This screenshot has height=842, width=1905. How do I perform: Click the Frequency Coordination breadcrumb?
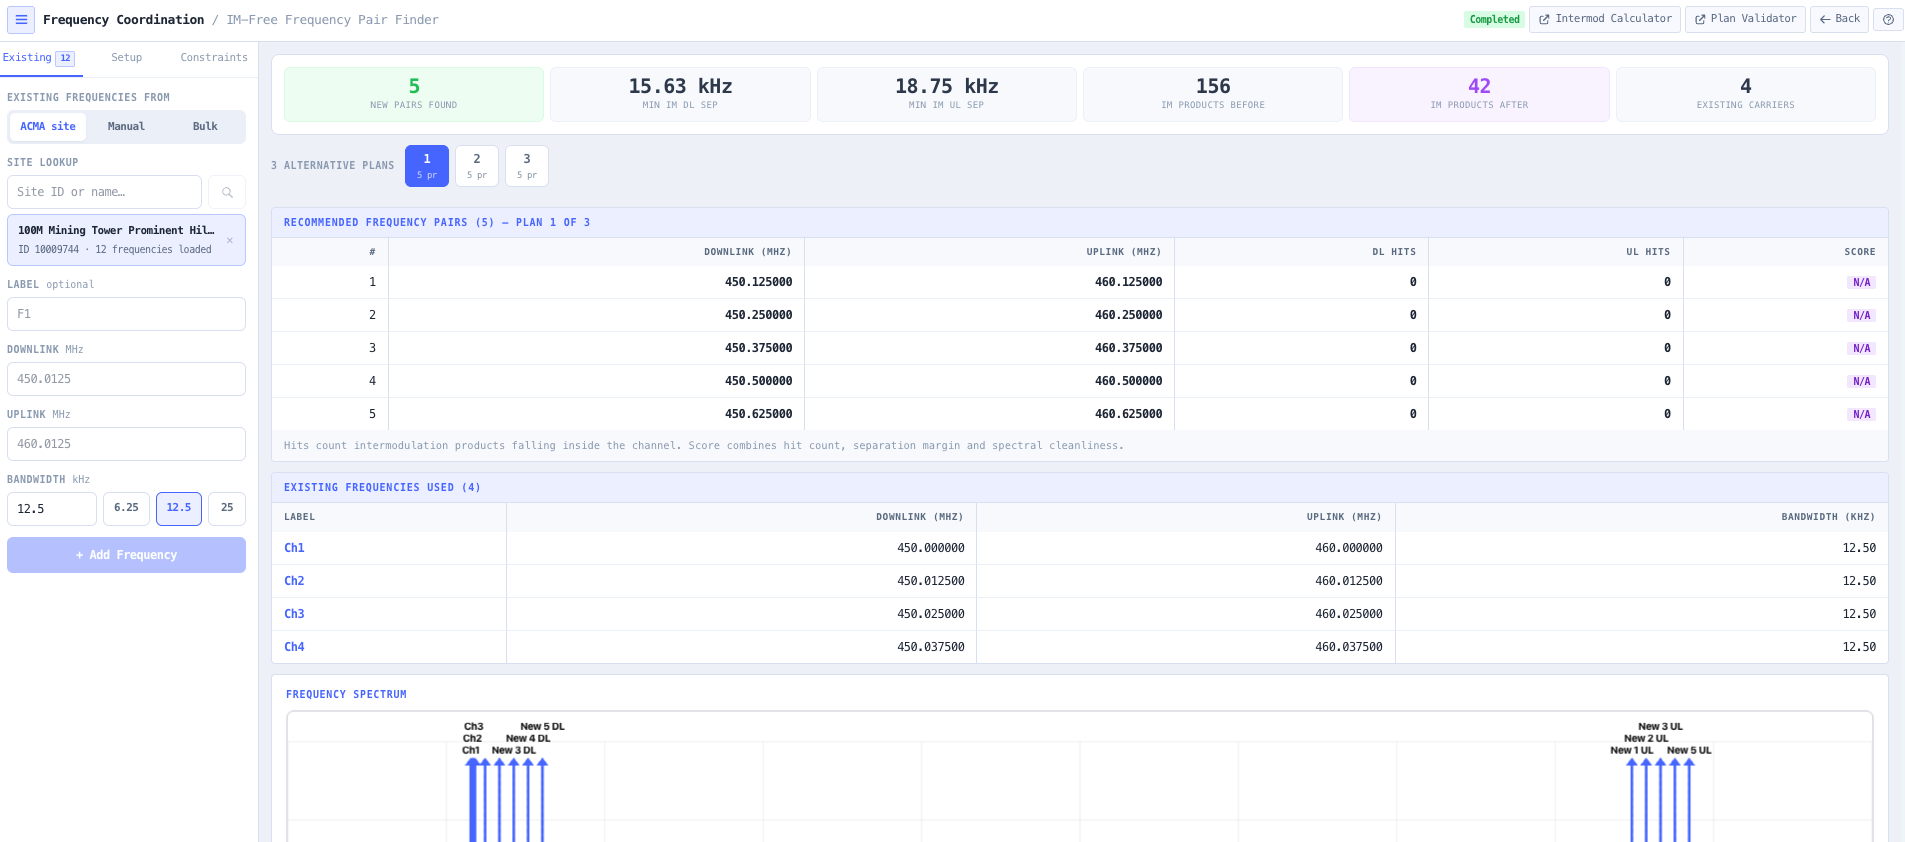point(123,20)
